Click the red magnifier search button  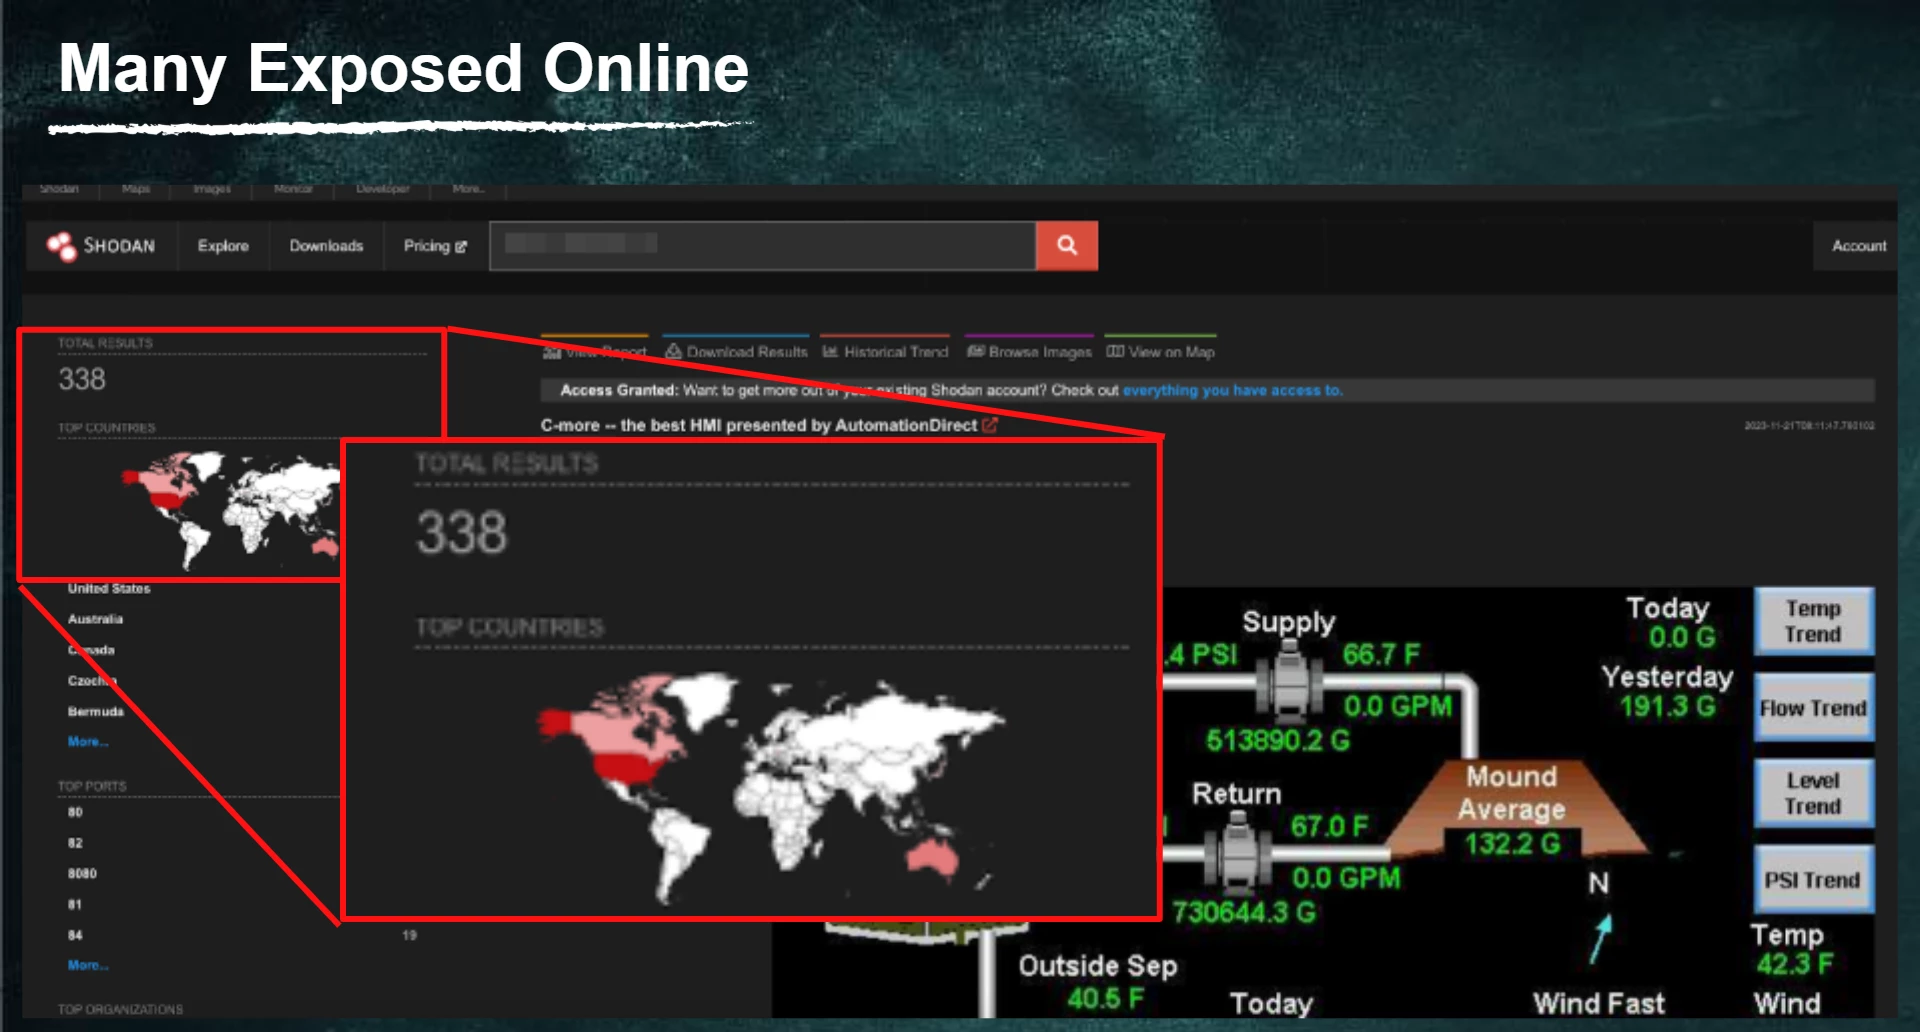pos(1066,246)
